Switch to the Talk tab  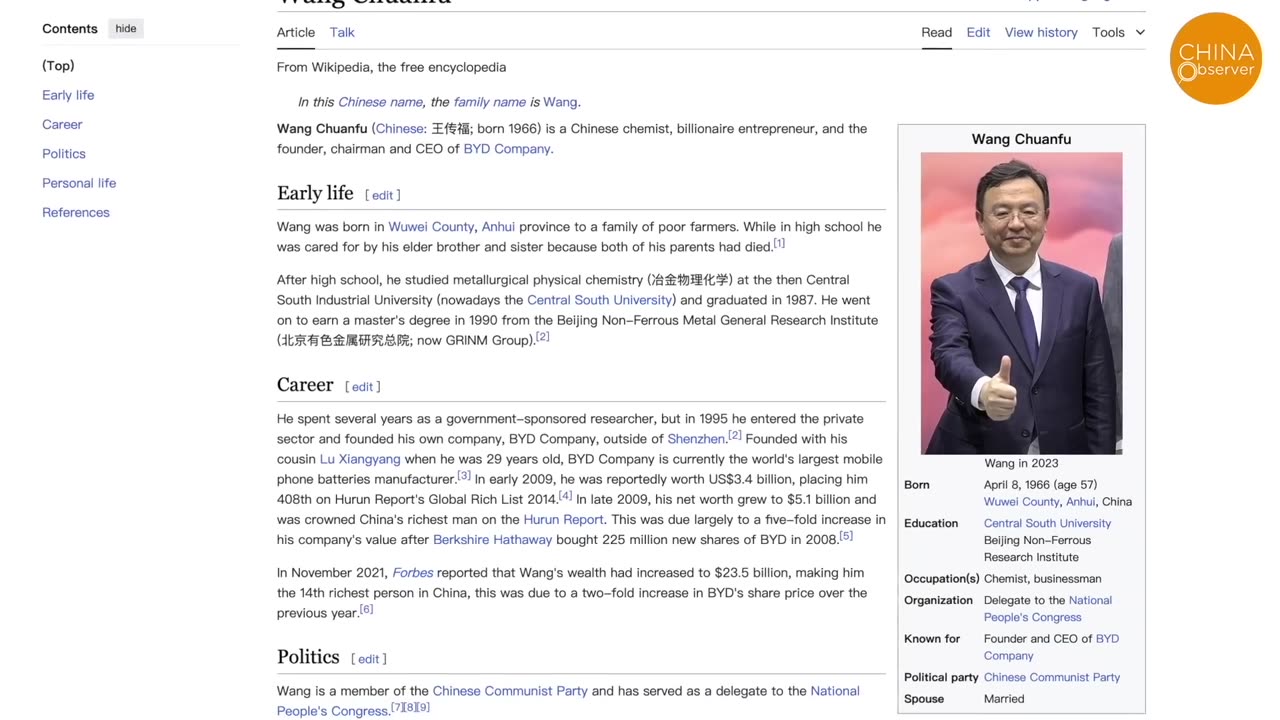[x=342, y=32]
